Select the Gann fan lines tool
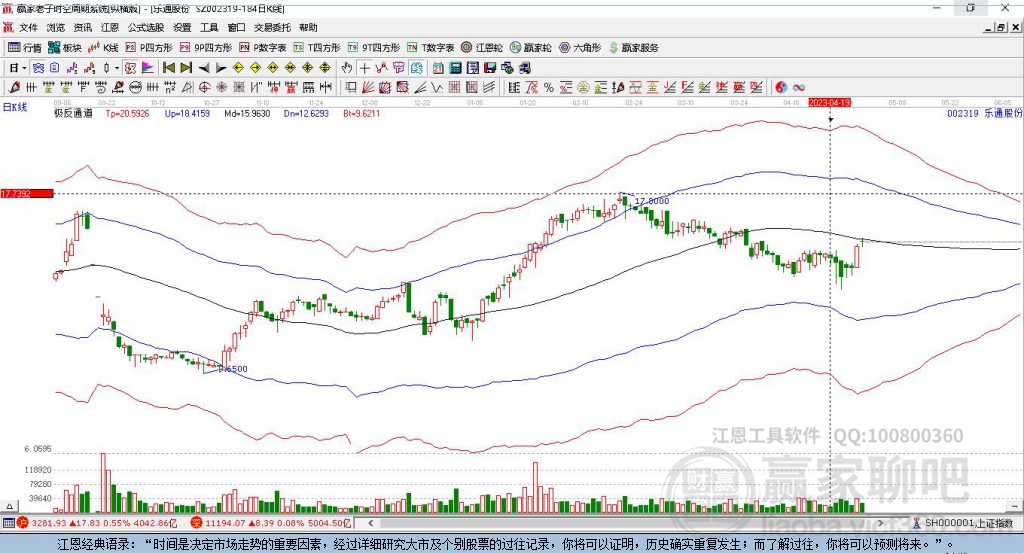Image resolution: width=1024 pixels, height=554 pixels. 367,87
